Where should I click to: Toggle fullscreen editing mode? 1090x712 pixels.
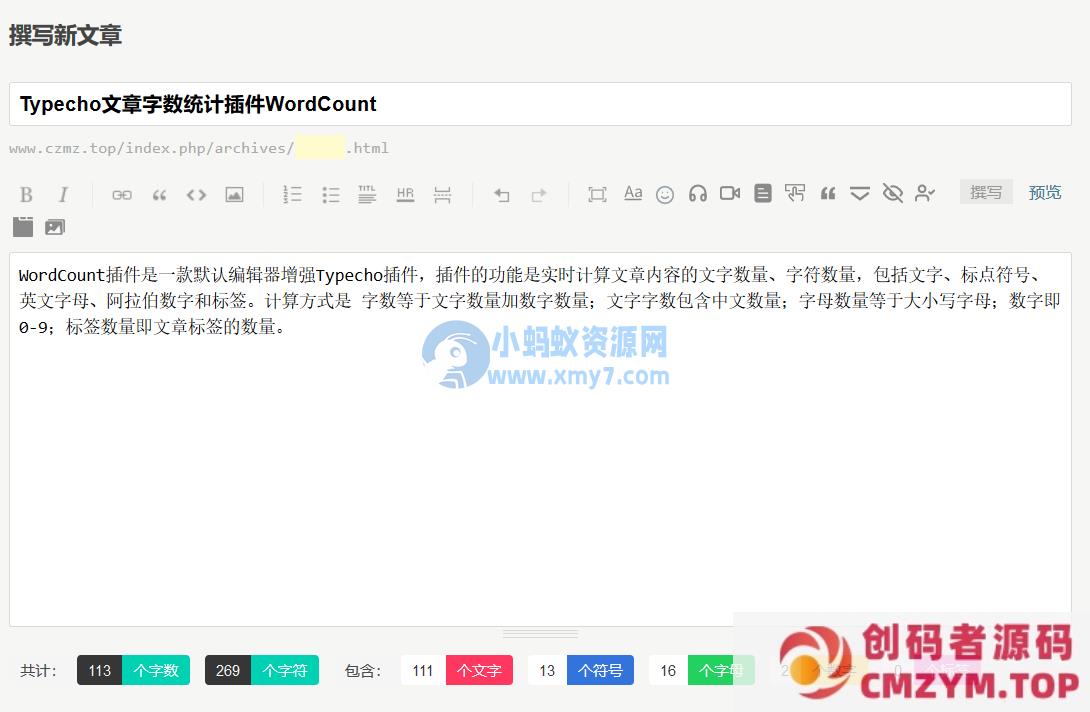(x=597, y=194)
